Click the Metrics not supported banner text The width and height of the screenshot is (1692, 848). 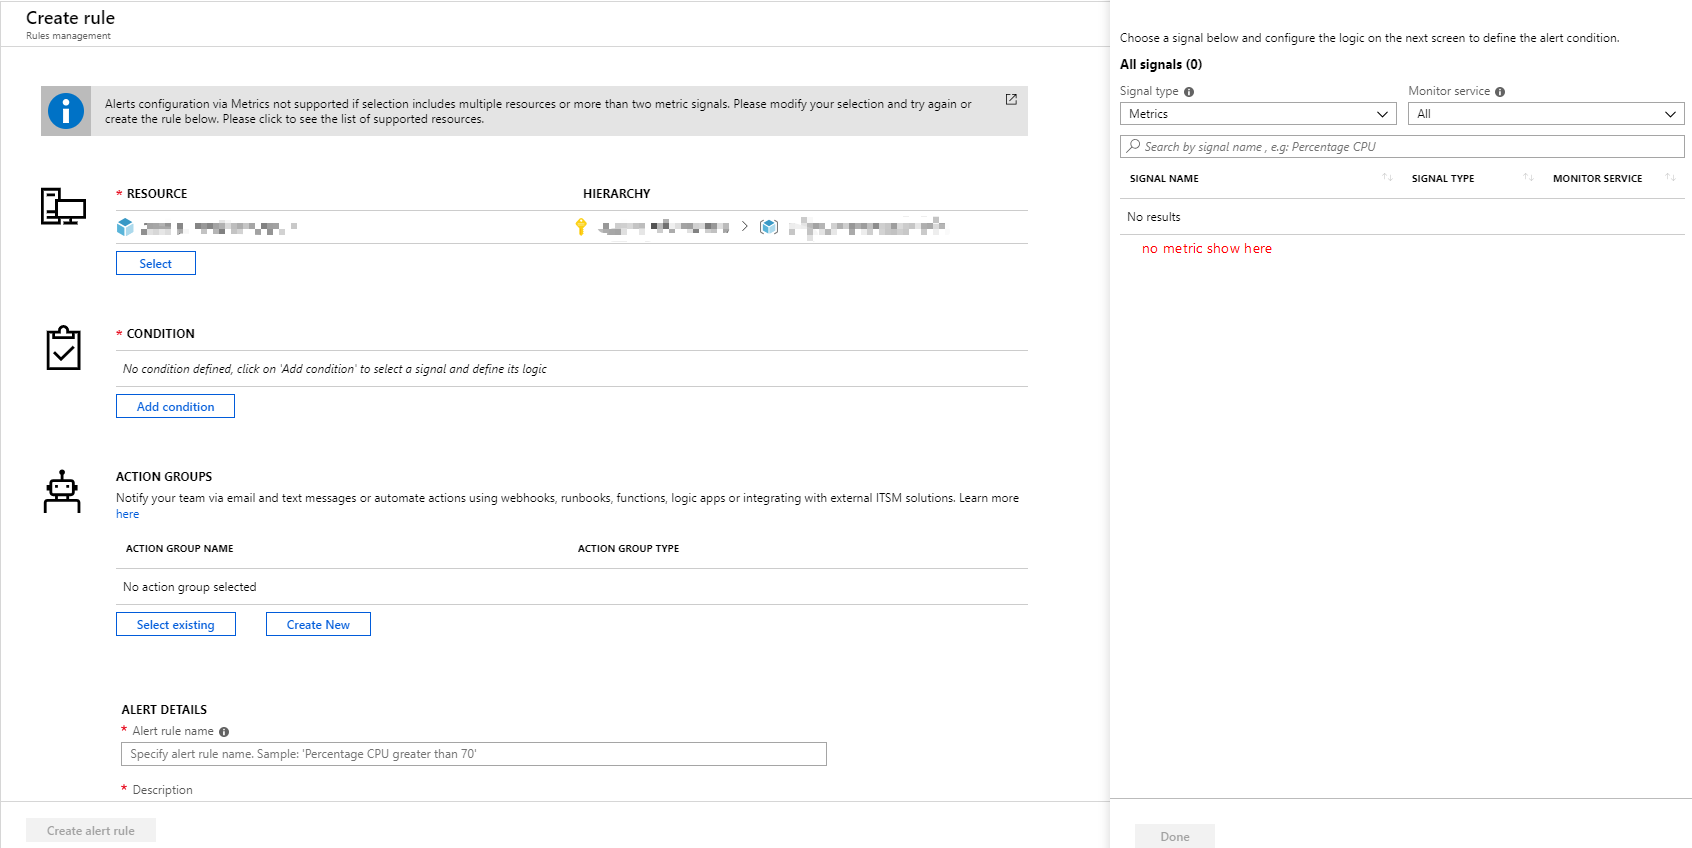[x=538, y=111]
